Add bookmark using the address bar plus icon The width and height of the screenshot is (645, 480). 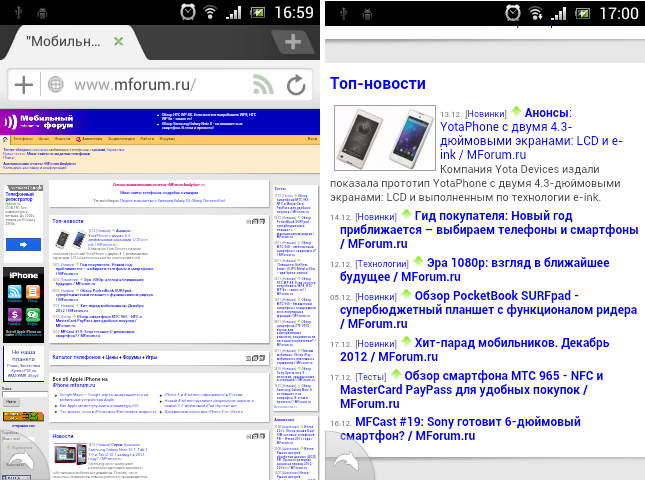click(24, 85)
